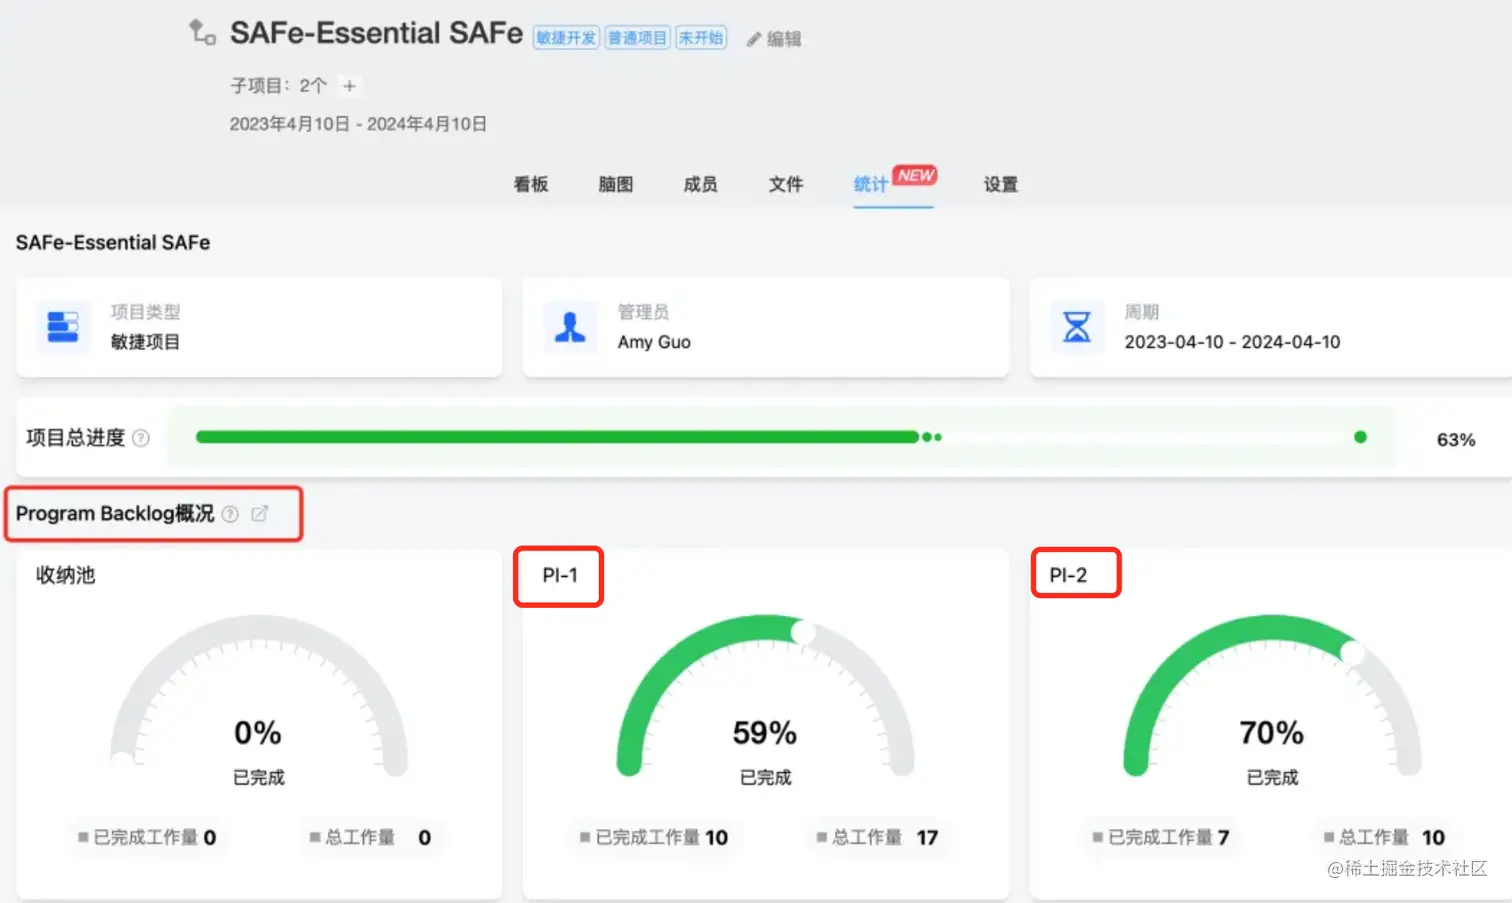Open the 文件 tab

[x=786, y=184]
